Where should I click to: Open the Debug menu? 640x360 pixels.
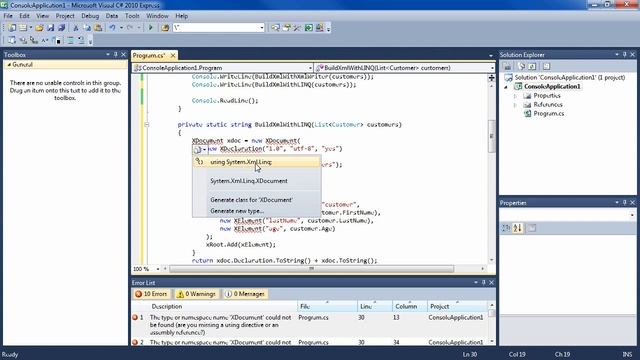[90, 16]
